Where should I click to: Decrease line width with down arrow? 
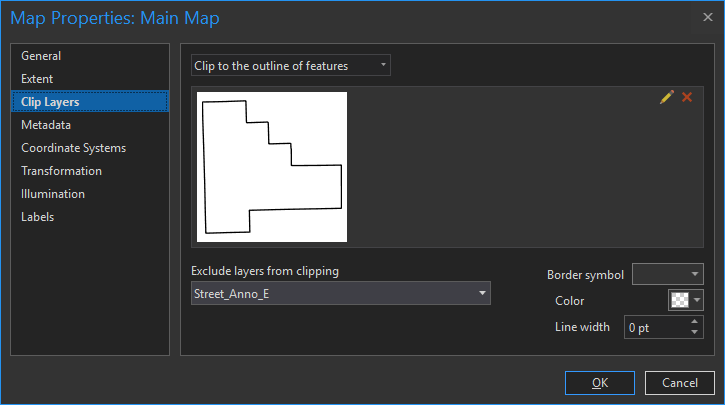click(695, 333)
